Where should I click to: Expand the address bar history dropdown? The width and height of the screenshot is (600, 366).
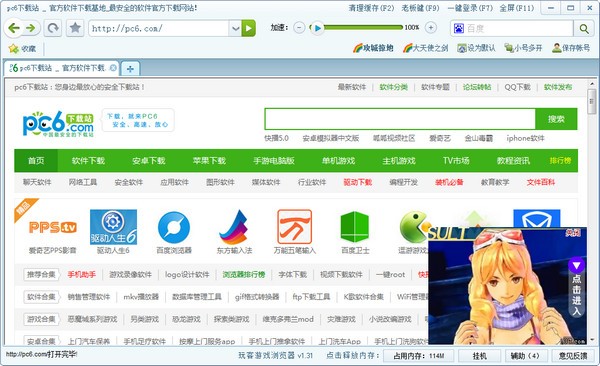pyautogui.click(x=235, y=28)
